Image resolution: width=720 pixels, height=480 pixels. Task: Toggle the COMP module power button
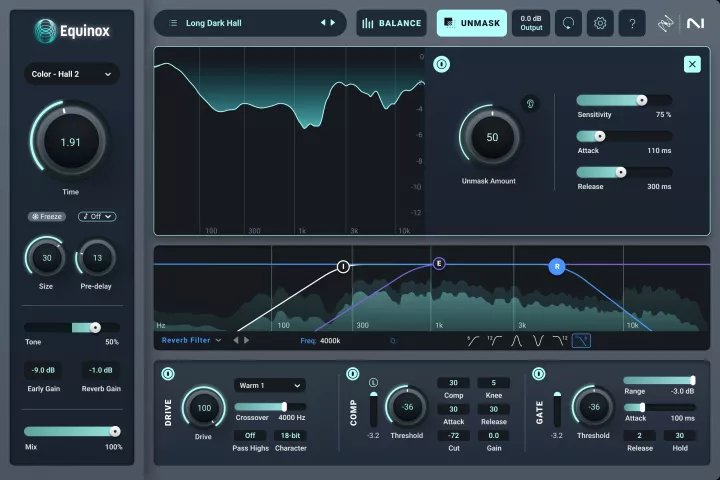click(353, 374)
